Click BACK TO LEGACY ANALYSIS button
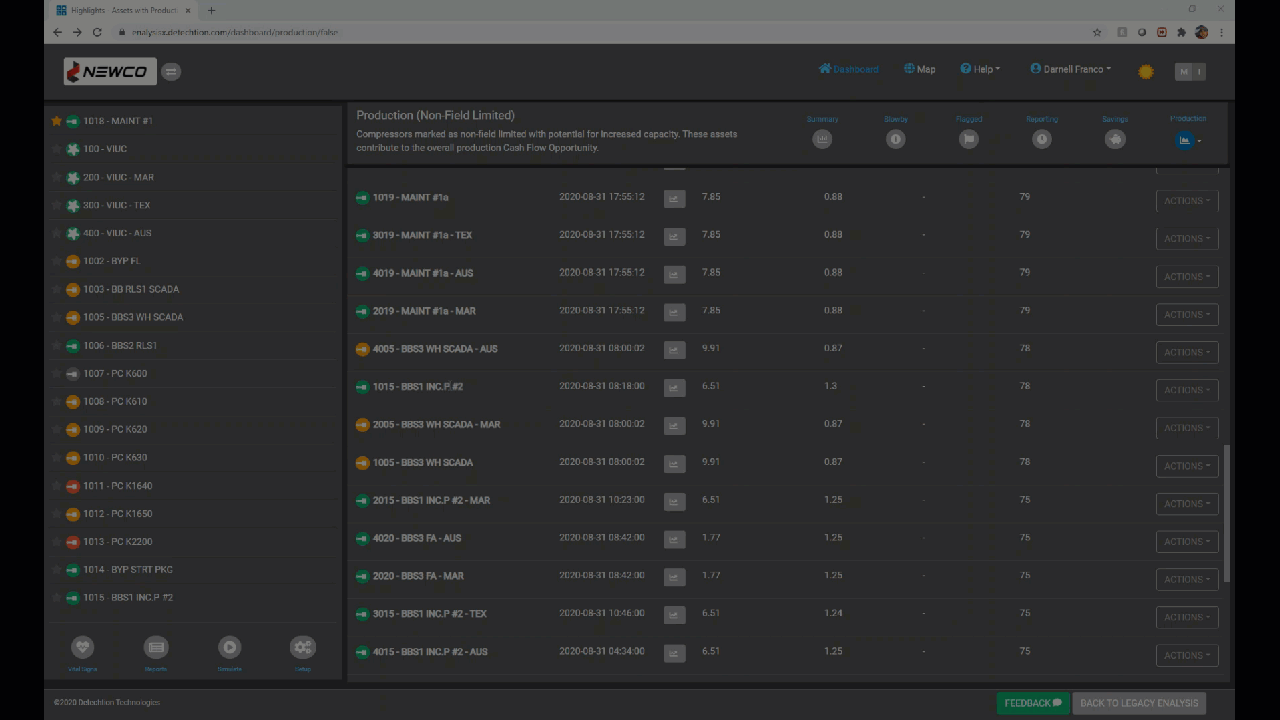The width and height of the screenshot is (1280, 720). point(1139,703)
